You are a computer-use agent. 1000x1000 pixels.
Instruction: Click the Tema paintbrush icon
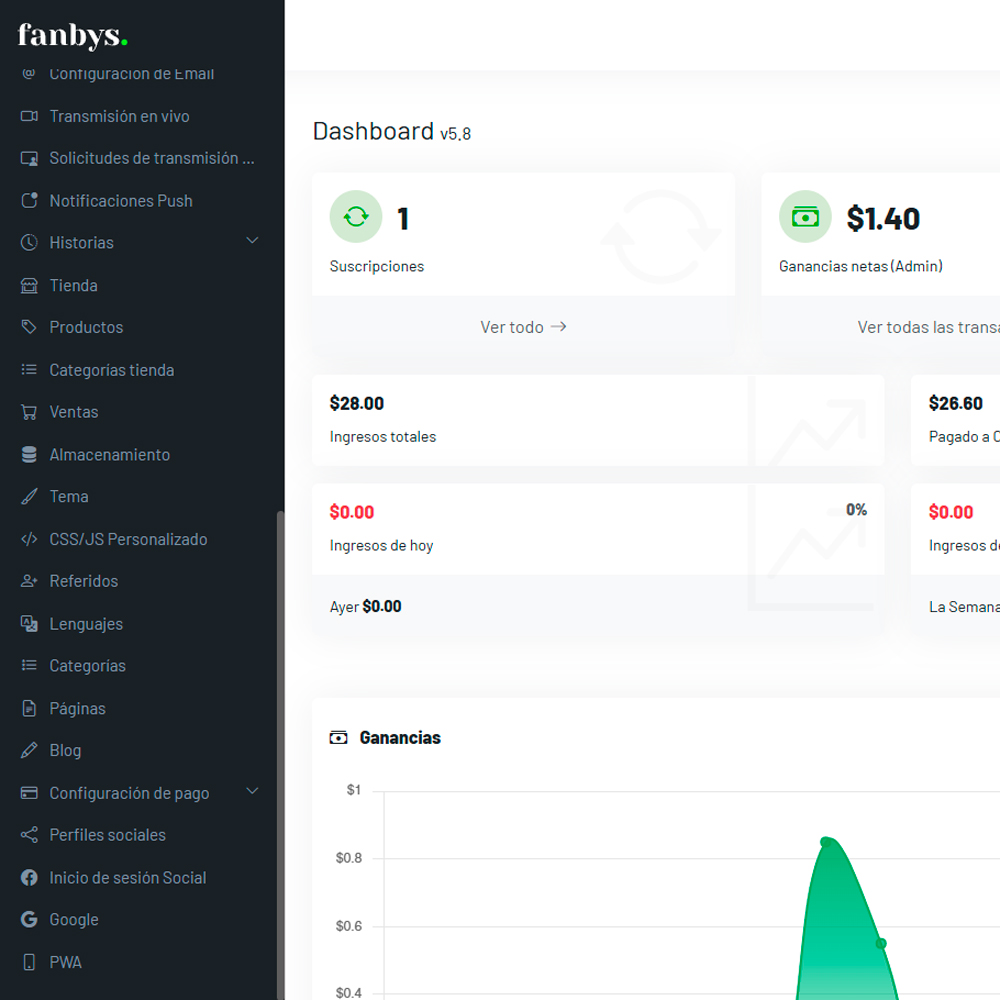[x=29, y=497]
